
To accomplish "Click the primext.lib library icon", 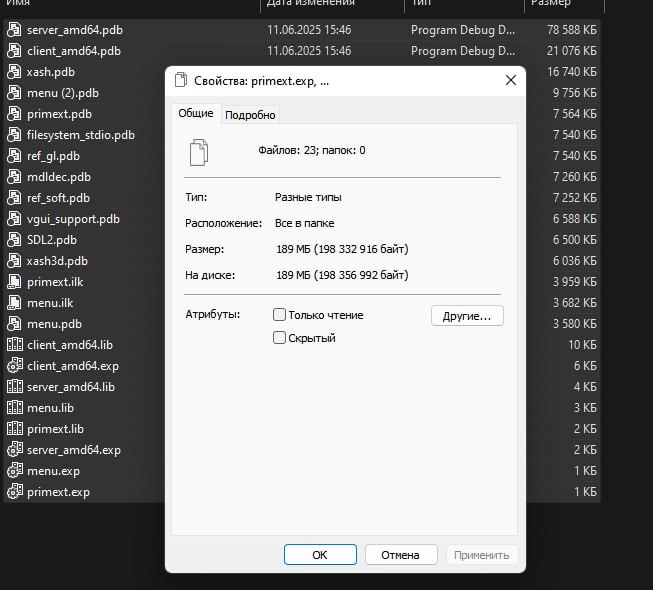I will coord(14,429).
